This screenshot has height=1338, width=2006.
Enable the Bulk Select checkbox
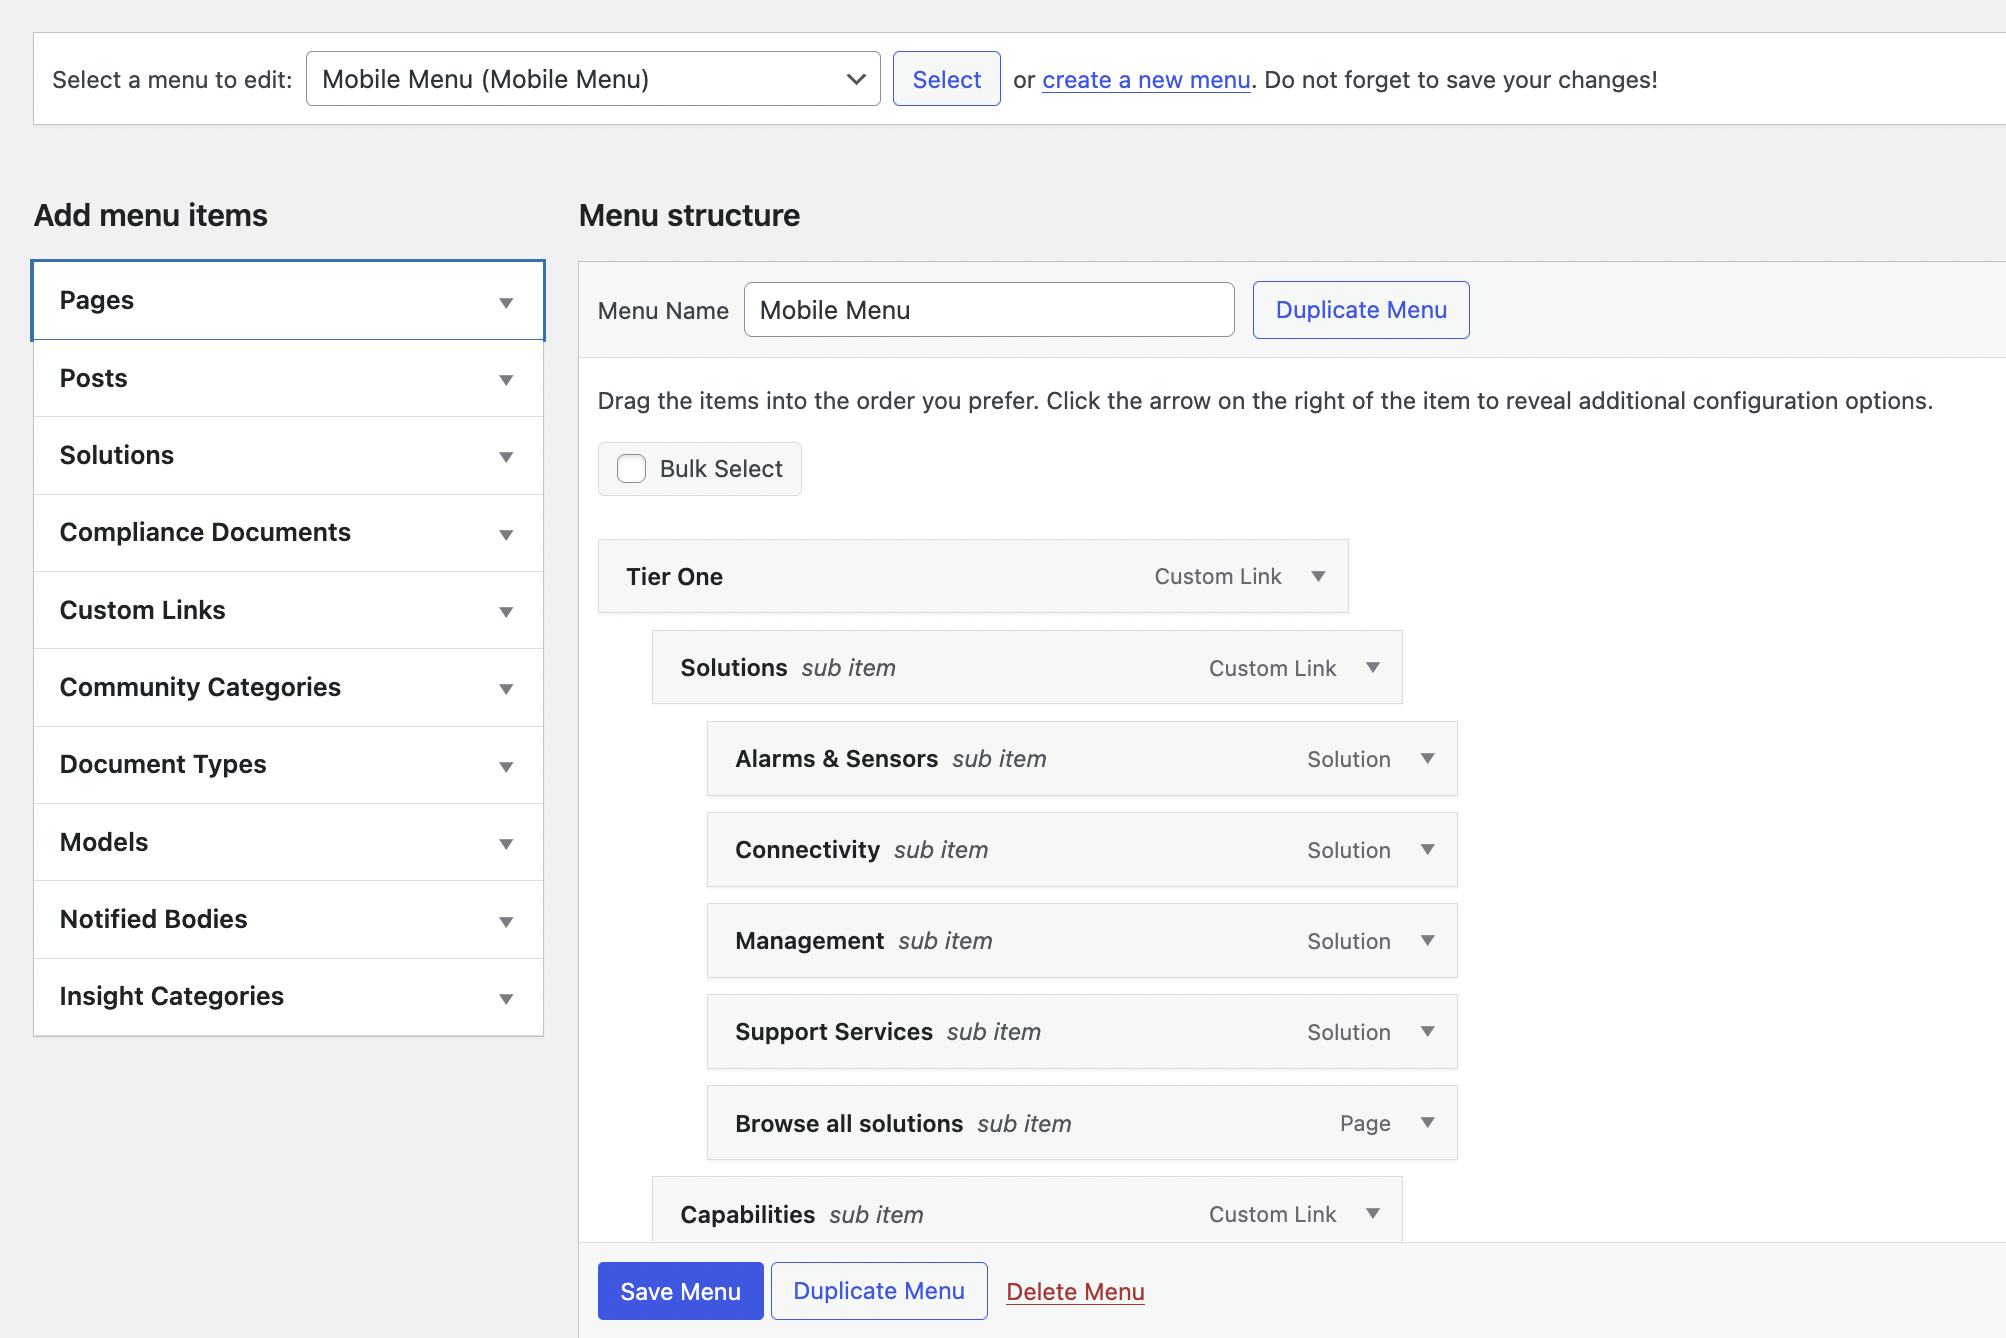631,468
